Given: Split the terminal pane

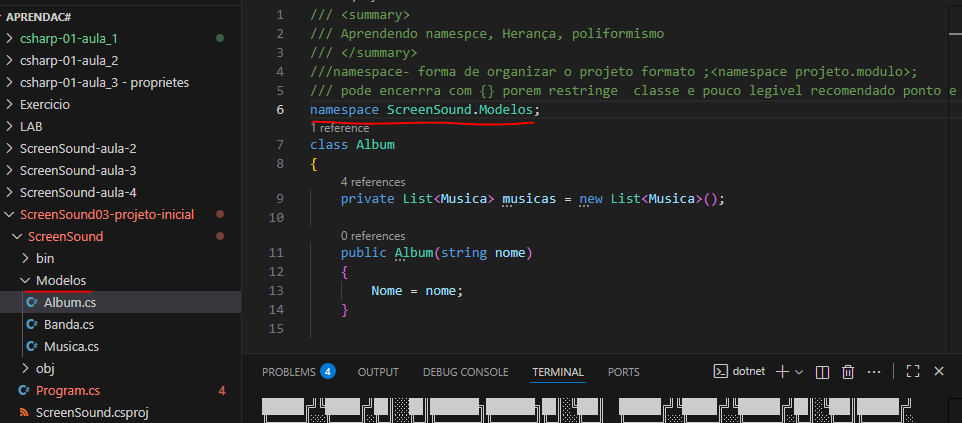Looking at the screenshot, I should pos(822,371).
